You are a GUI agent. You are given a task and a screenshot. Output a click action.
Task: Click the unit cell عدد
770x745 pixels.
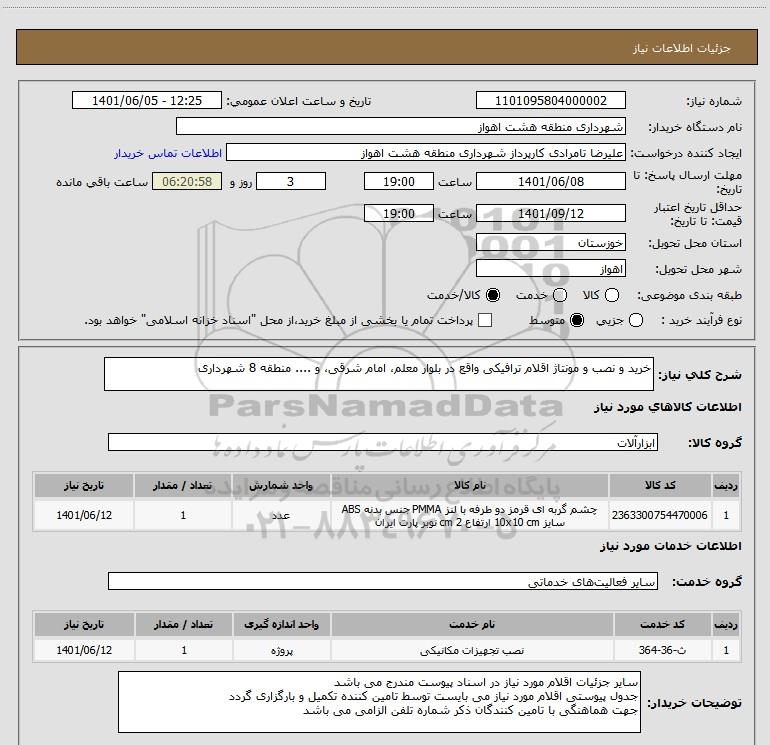coord(281,515)
